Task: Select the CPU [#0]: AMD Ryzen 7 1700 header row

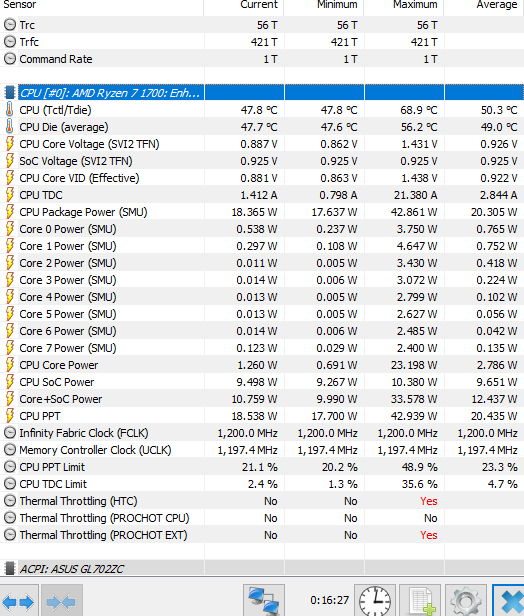Action: coord(262,93)
